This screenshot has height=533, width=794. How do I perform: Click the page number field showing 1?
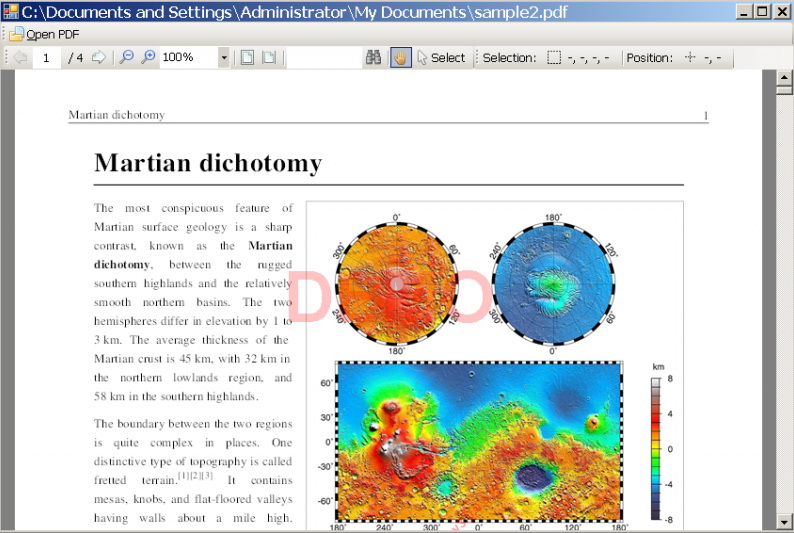point(47,58)
